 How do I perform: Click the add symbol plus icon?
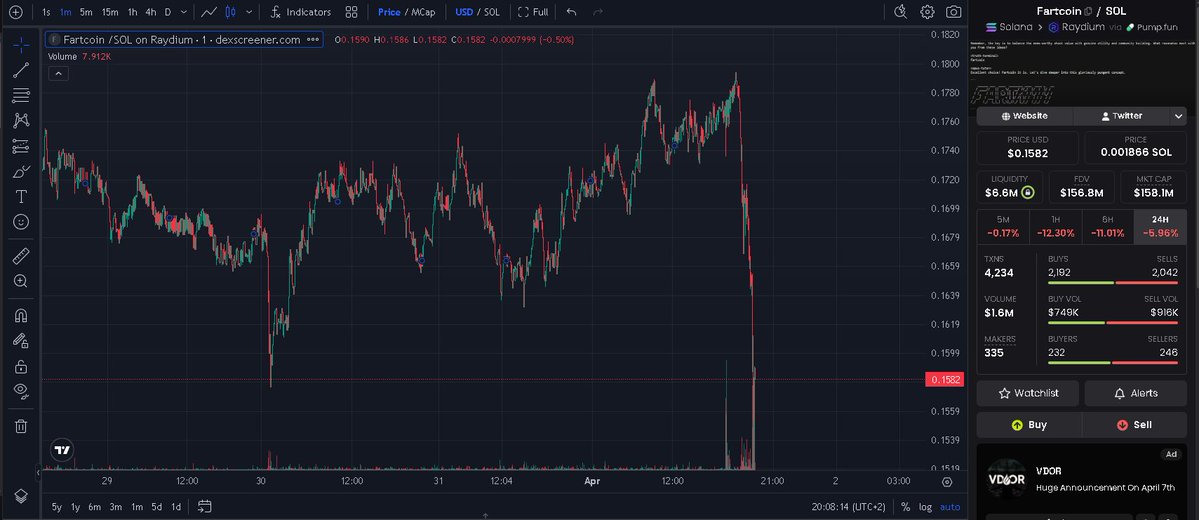(x=15, y=12)
